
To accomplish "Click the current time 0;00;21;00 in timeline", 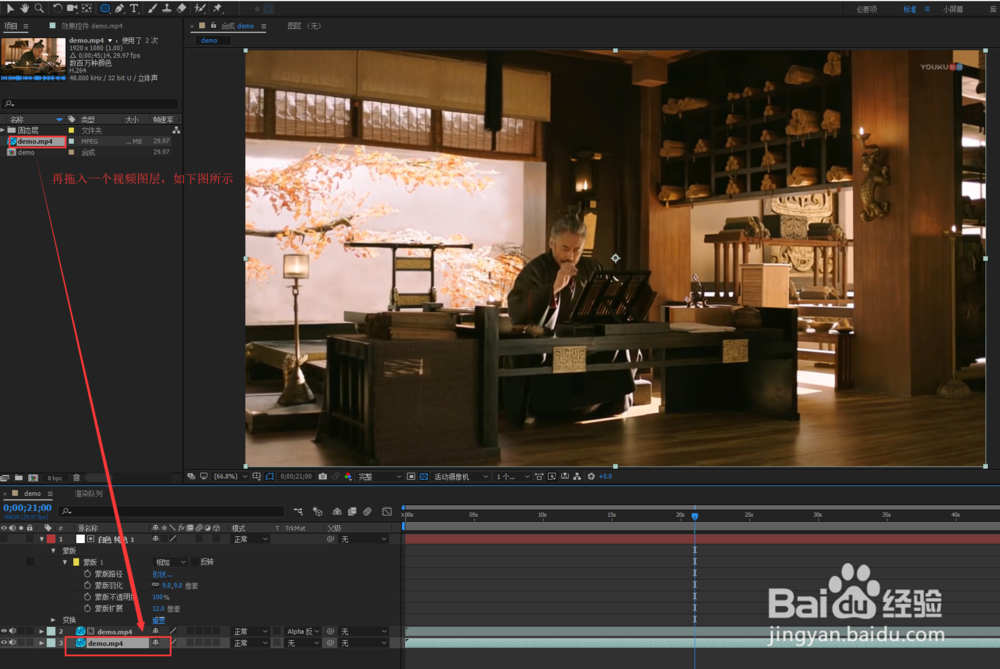I will click(x=27, y=508).
